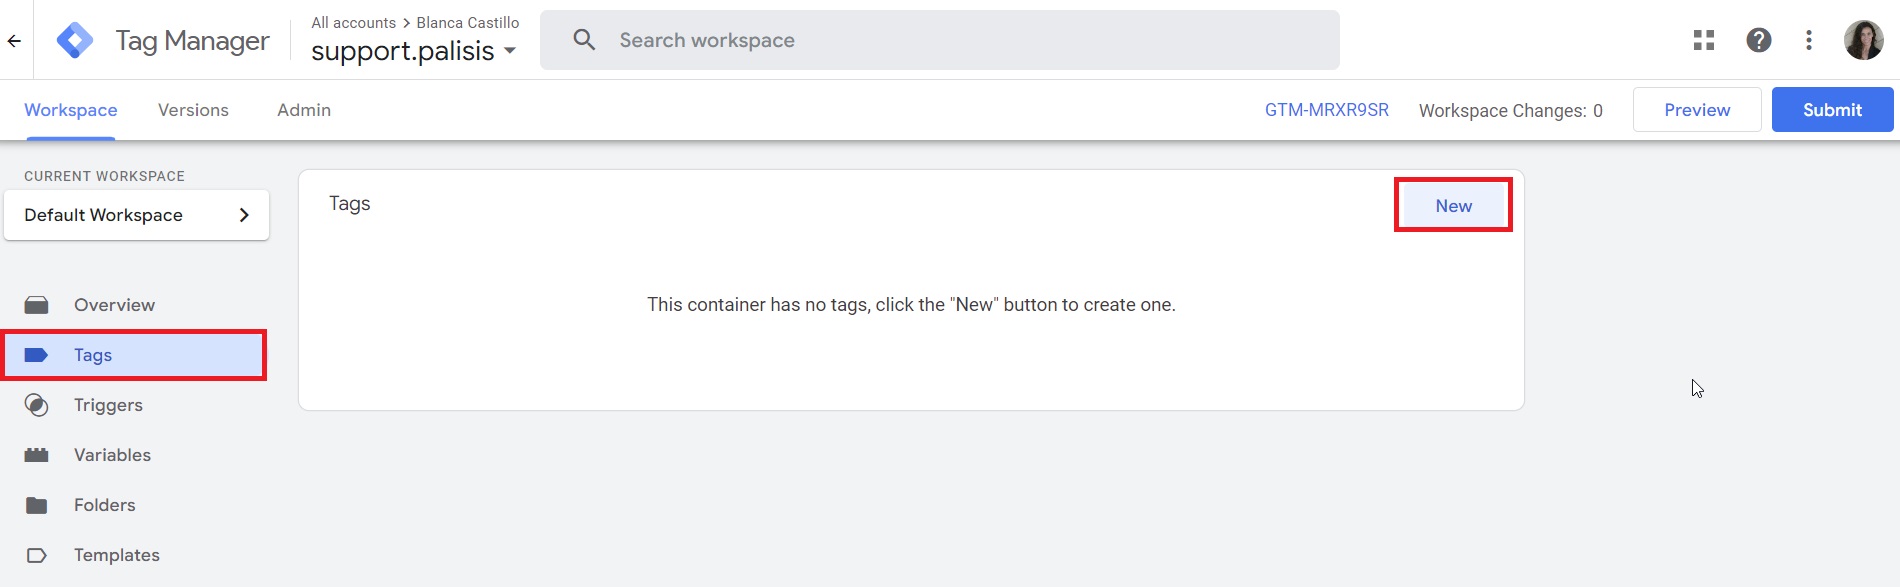1900x587 pixels.
Task: Click the Default Workspace name
Action: coord(104,215)
